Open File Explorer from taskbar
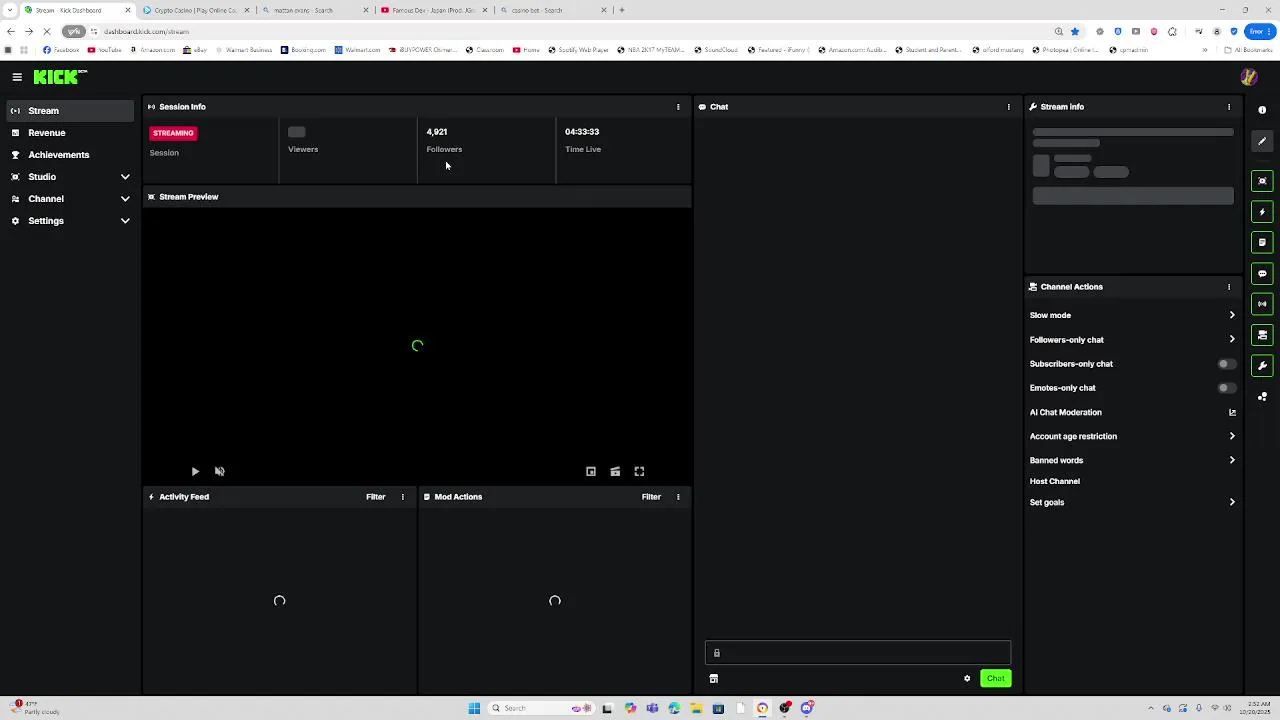 (x=696, y=708)
